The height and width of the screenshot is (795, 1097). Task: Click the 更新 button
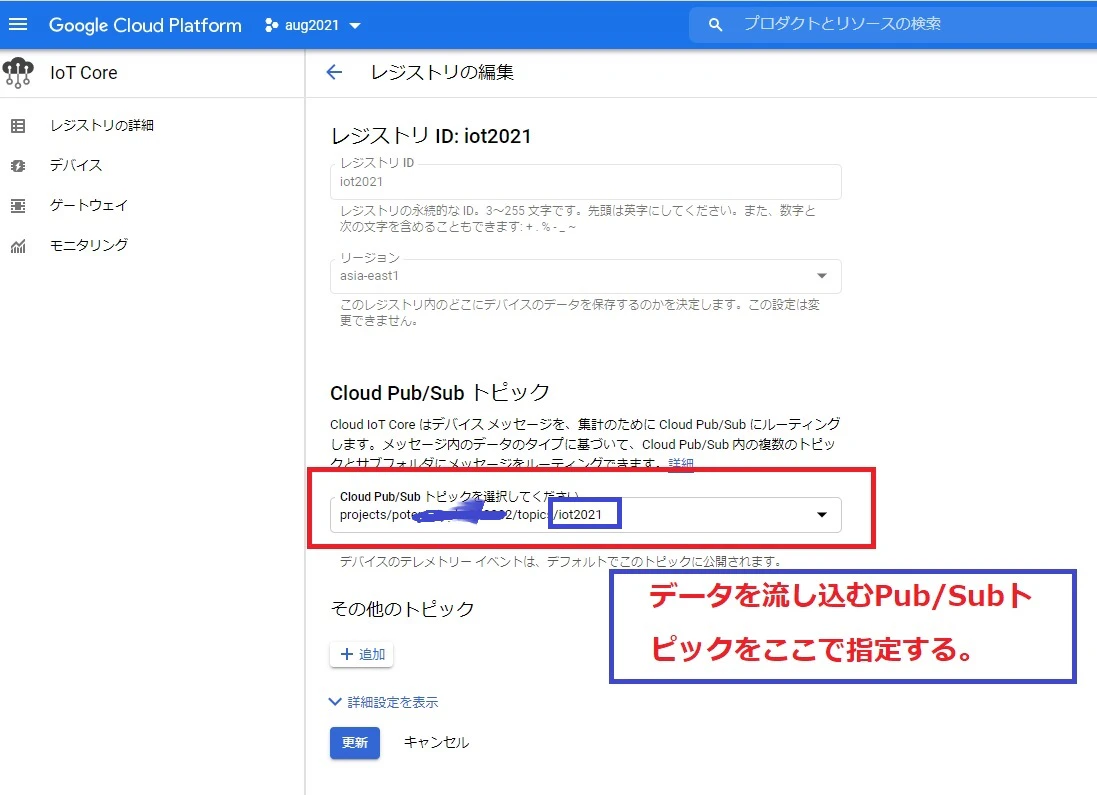click(x=355, y=743)
